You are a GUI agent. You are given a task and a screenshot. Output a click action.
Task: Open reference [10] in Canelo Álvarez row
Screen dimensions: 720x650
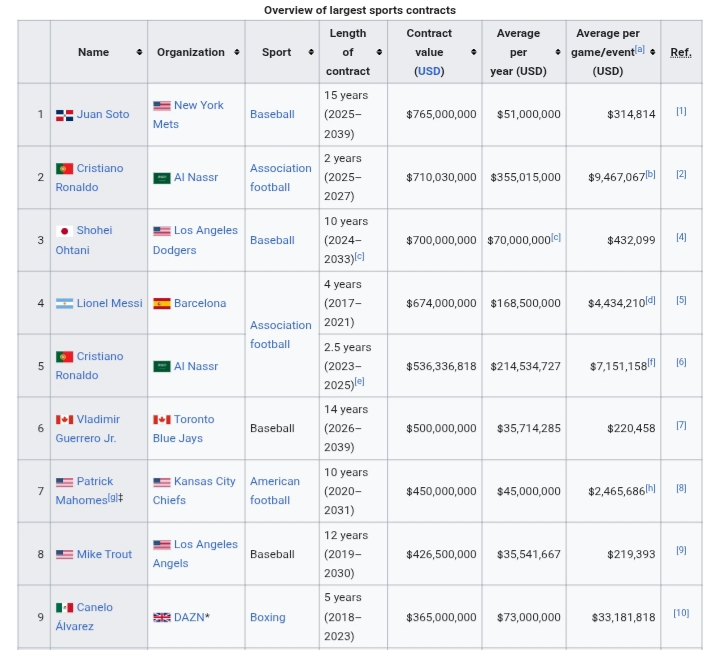(x=681, y=613)
